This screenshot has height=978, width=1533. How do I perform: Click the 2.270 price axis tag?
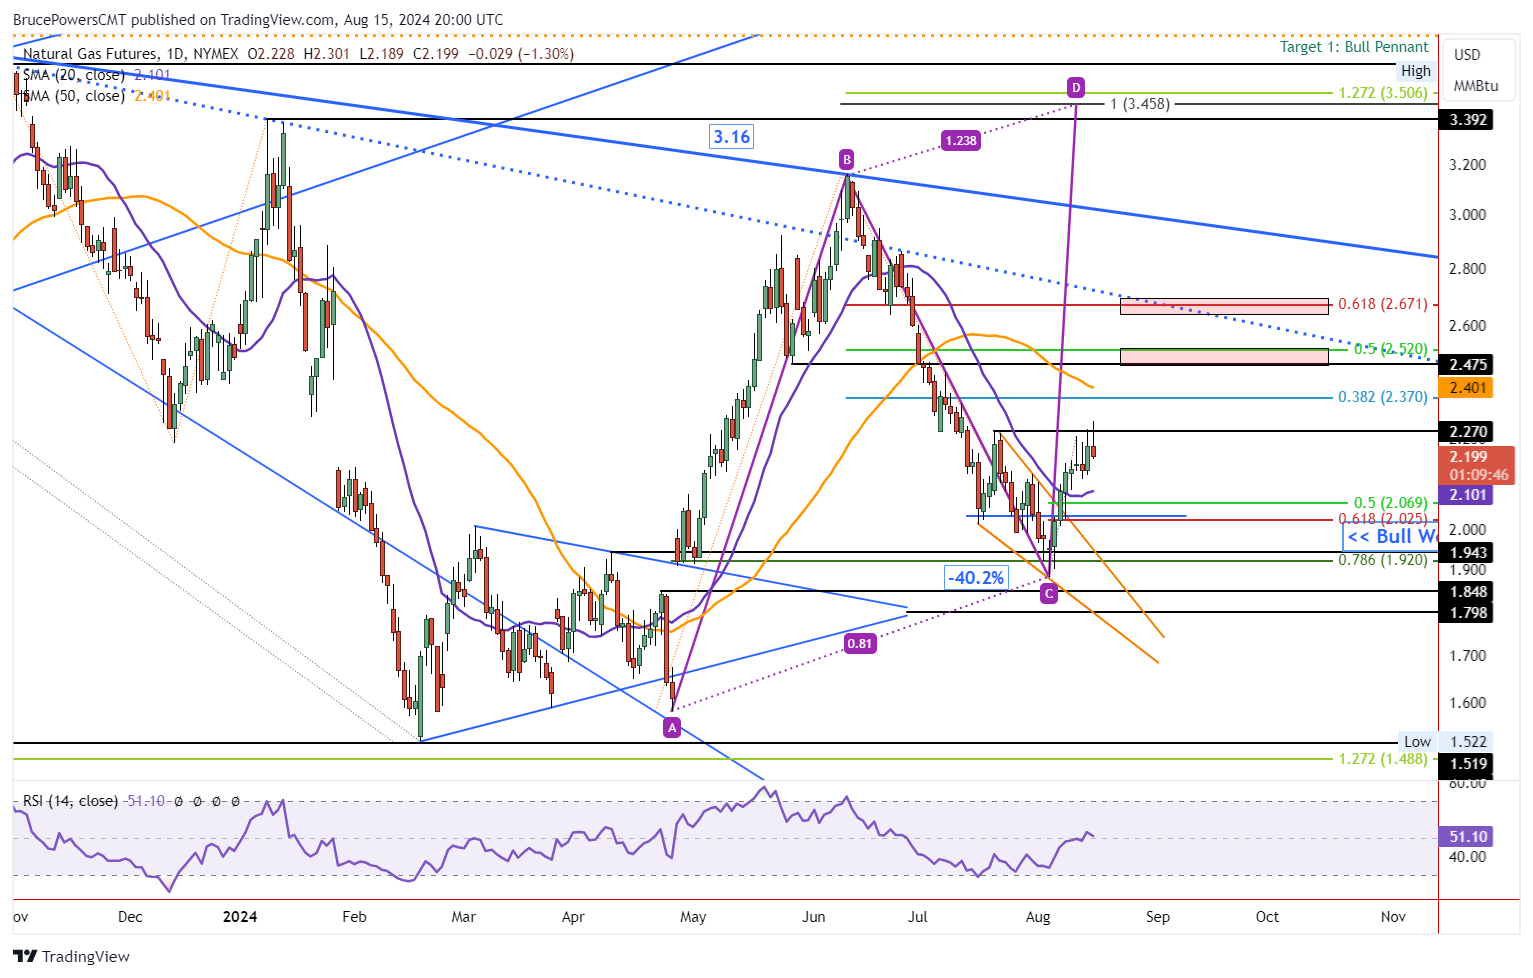tap(1466, 432)
